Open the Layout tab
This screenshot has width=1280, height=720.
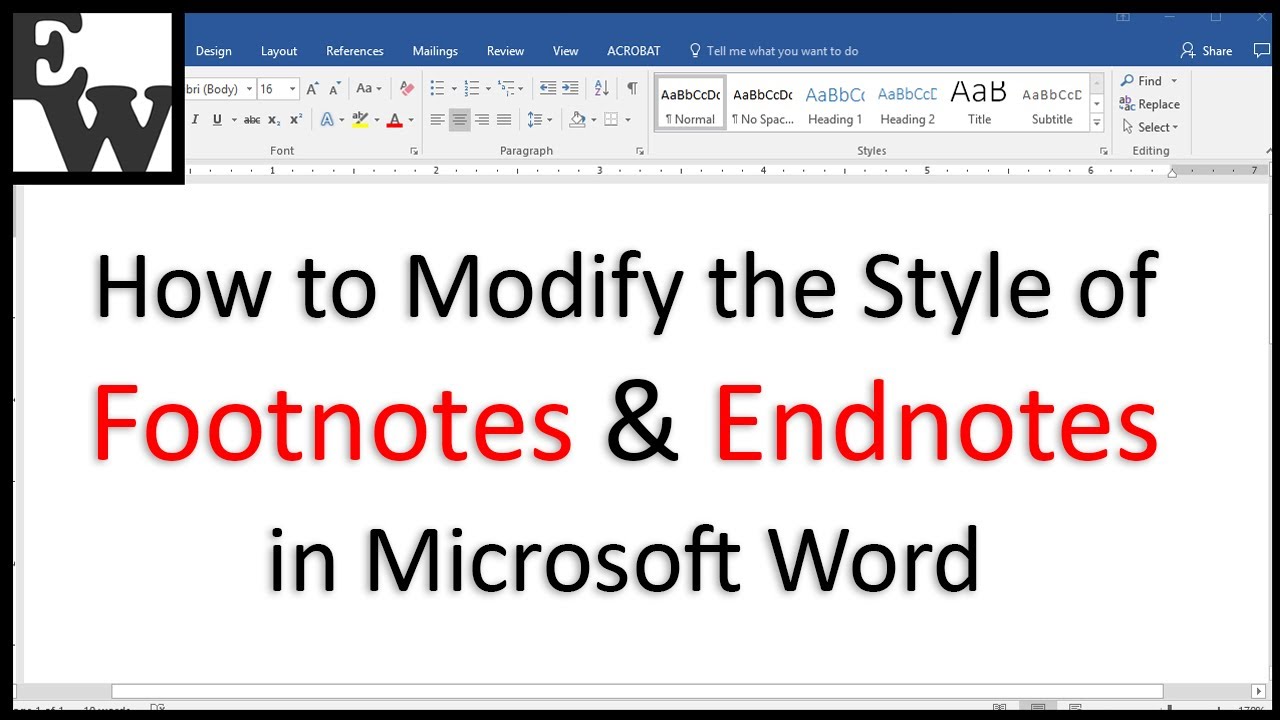coord(279,51)
